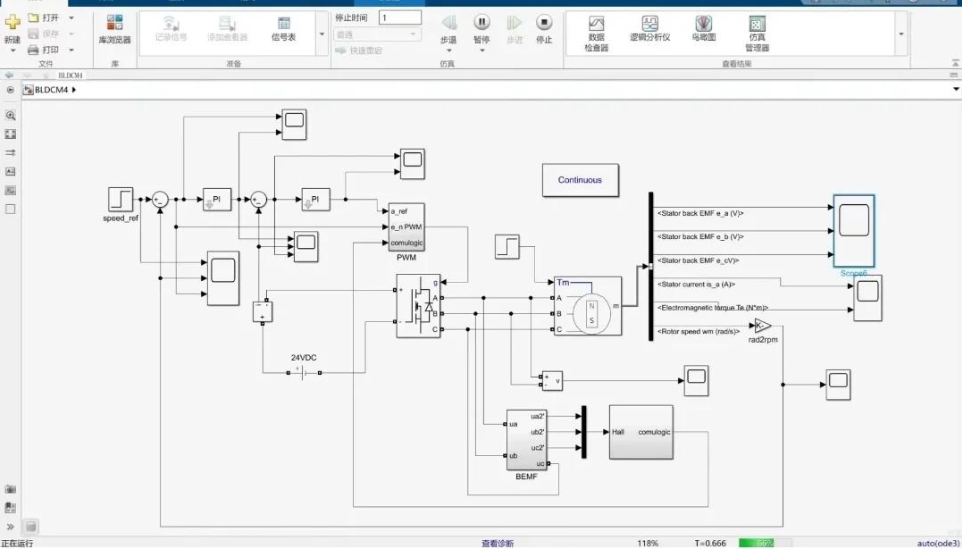The width and height of the screenshot is (962, 549).
Task: Click the 查看诊断 diagnostics link
Action: 497,543
